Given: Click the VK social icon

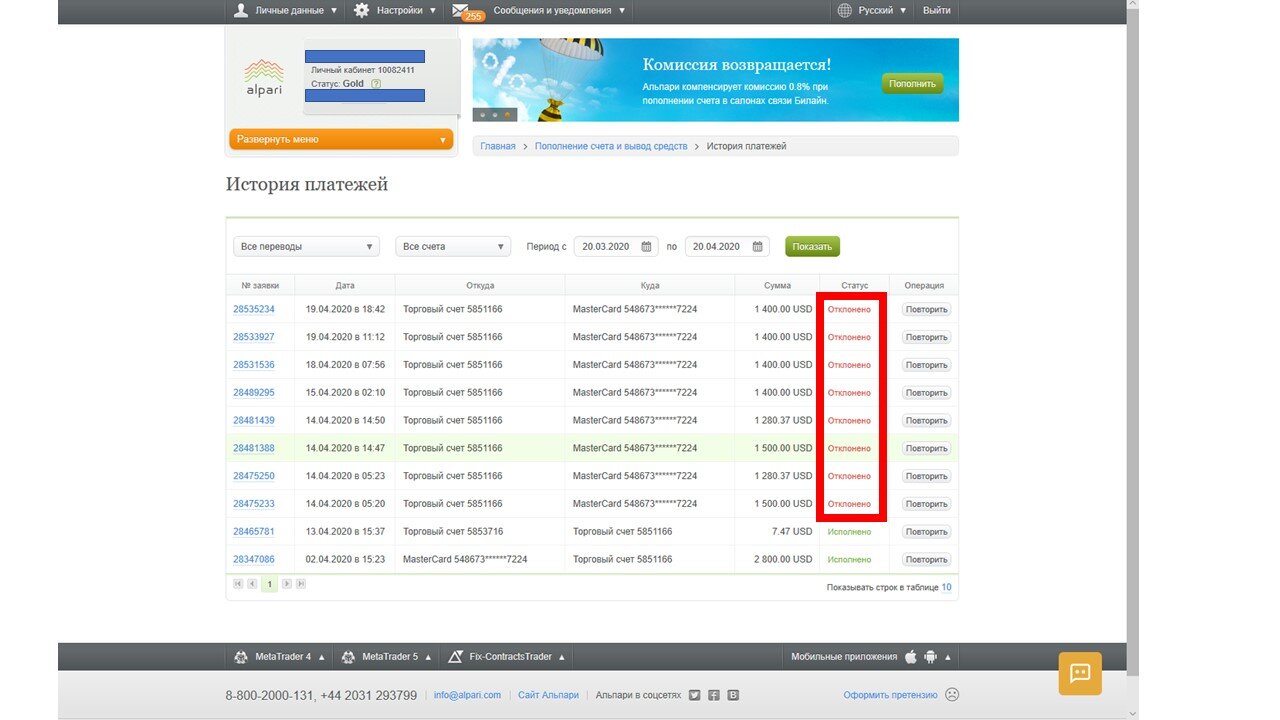Looking at the screenshot, I should pyautogui.click(x=733, y=695).
